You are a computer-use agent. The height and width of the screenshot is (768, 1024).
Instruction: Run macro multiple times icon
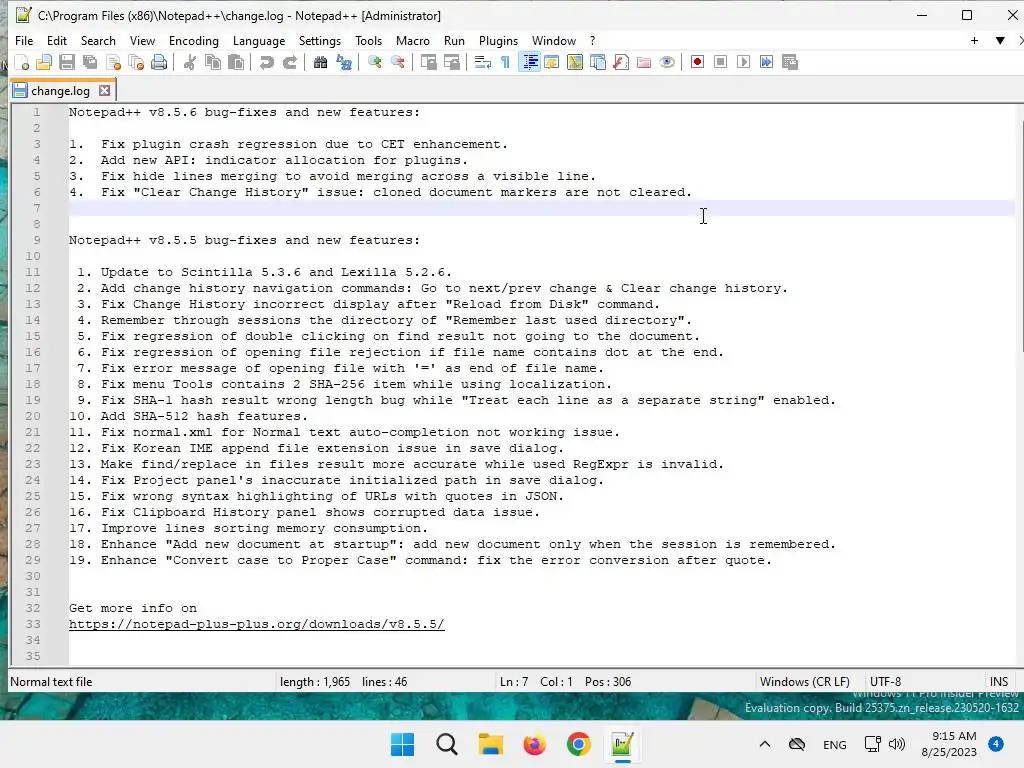pos(767,62)
